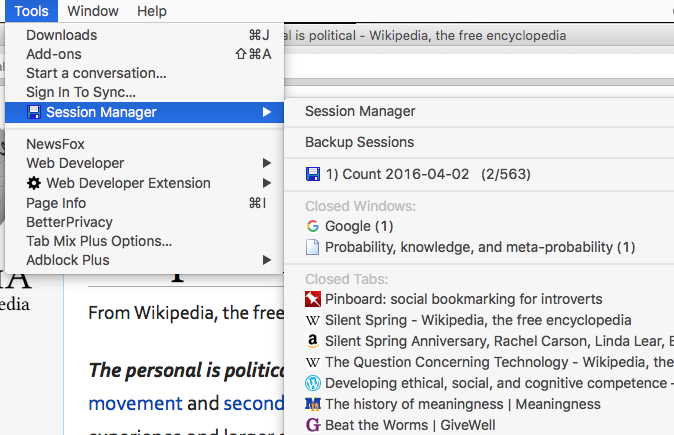Image resolution: width=674 pixels, height=435 pixels.
Task: Open the Tools menu
Action: click(31, 11)
